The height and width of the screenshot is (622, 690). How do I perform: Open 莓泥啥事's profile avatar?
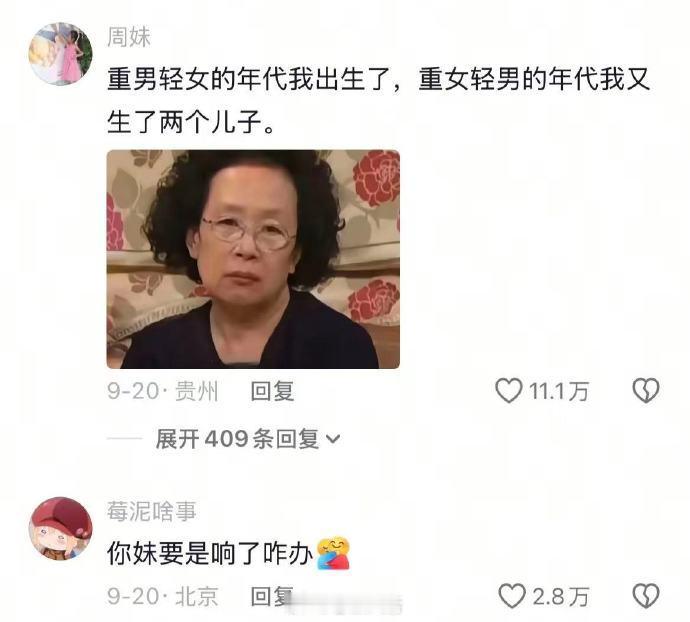[61, 529]
